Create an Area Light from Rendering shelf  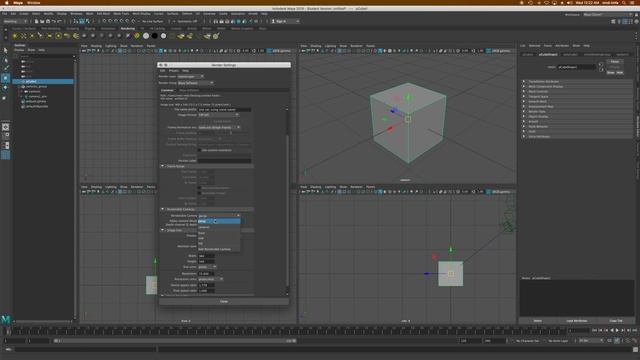50,36
